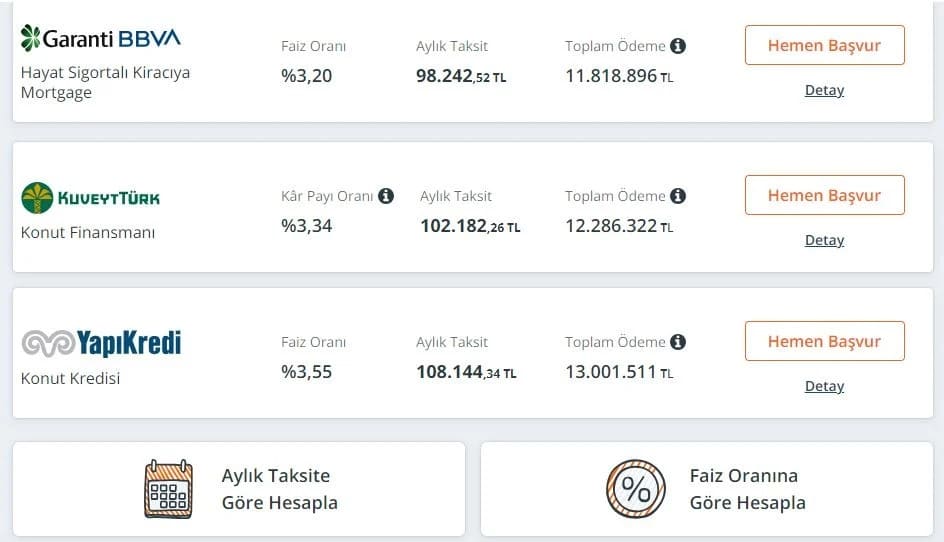Click the Konut Finansmanı product name
This screenshot has height=542, width=944.
88,233
